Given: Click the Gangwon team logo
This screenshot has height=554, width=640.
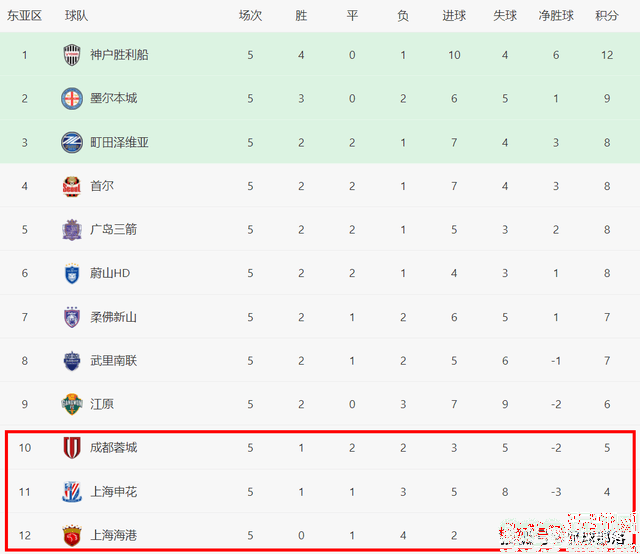Looking at the screenshot, I should [72, 404].
